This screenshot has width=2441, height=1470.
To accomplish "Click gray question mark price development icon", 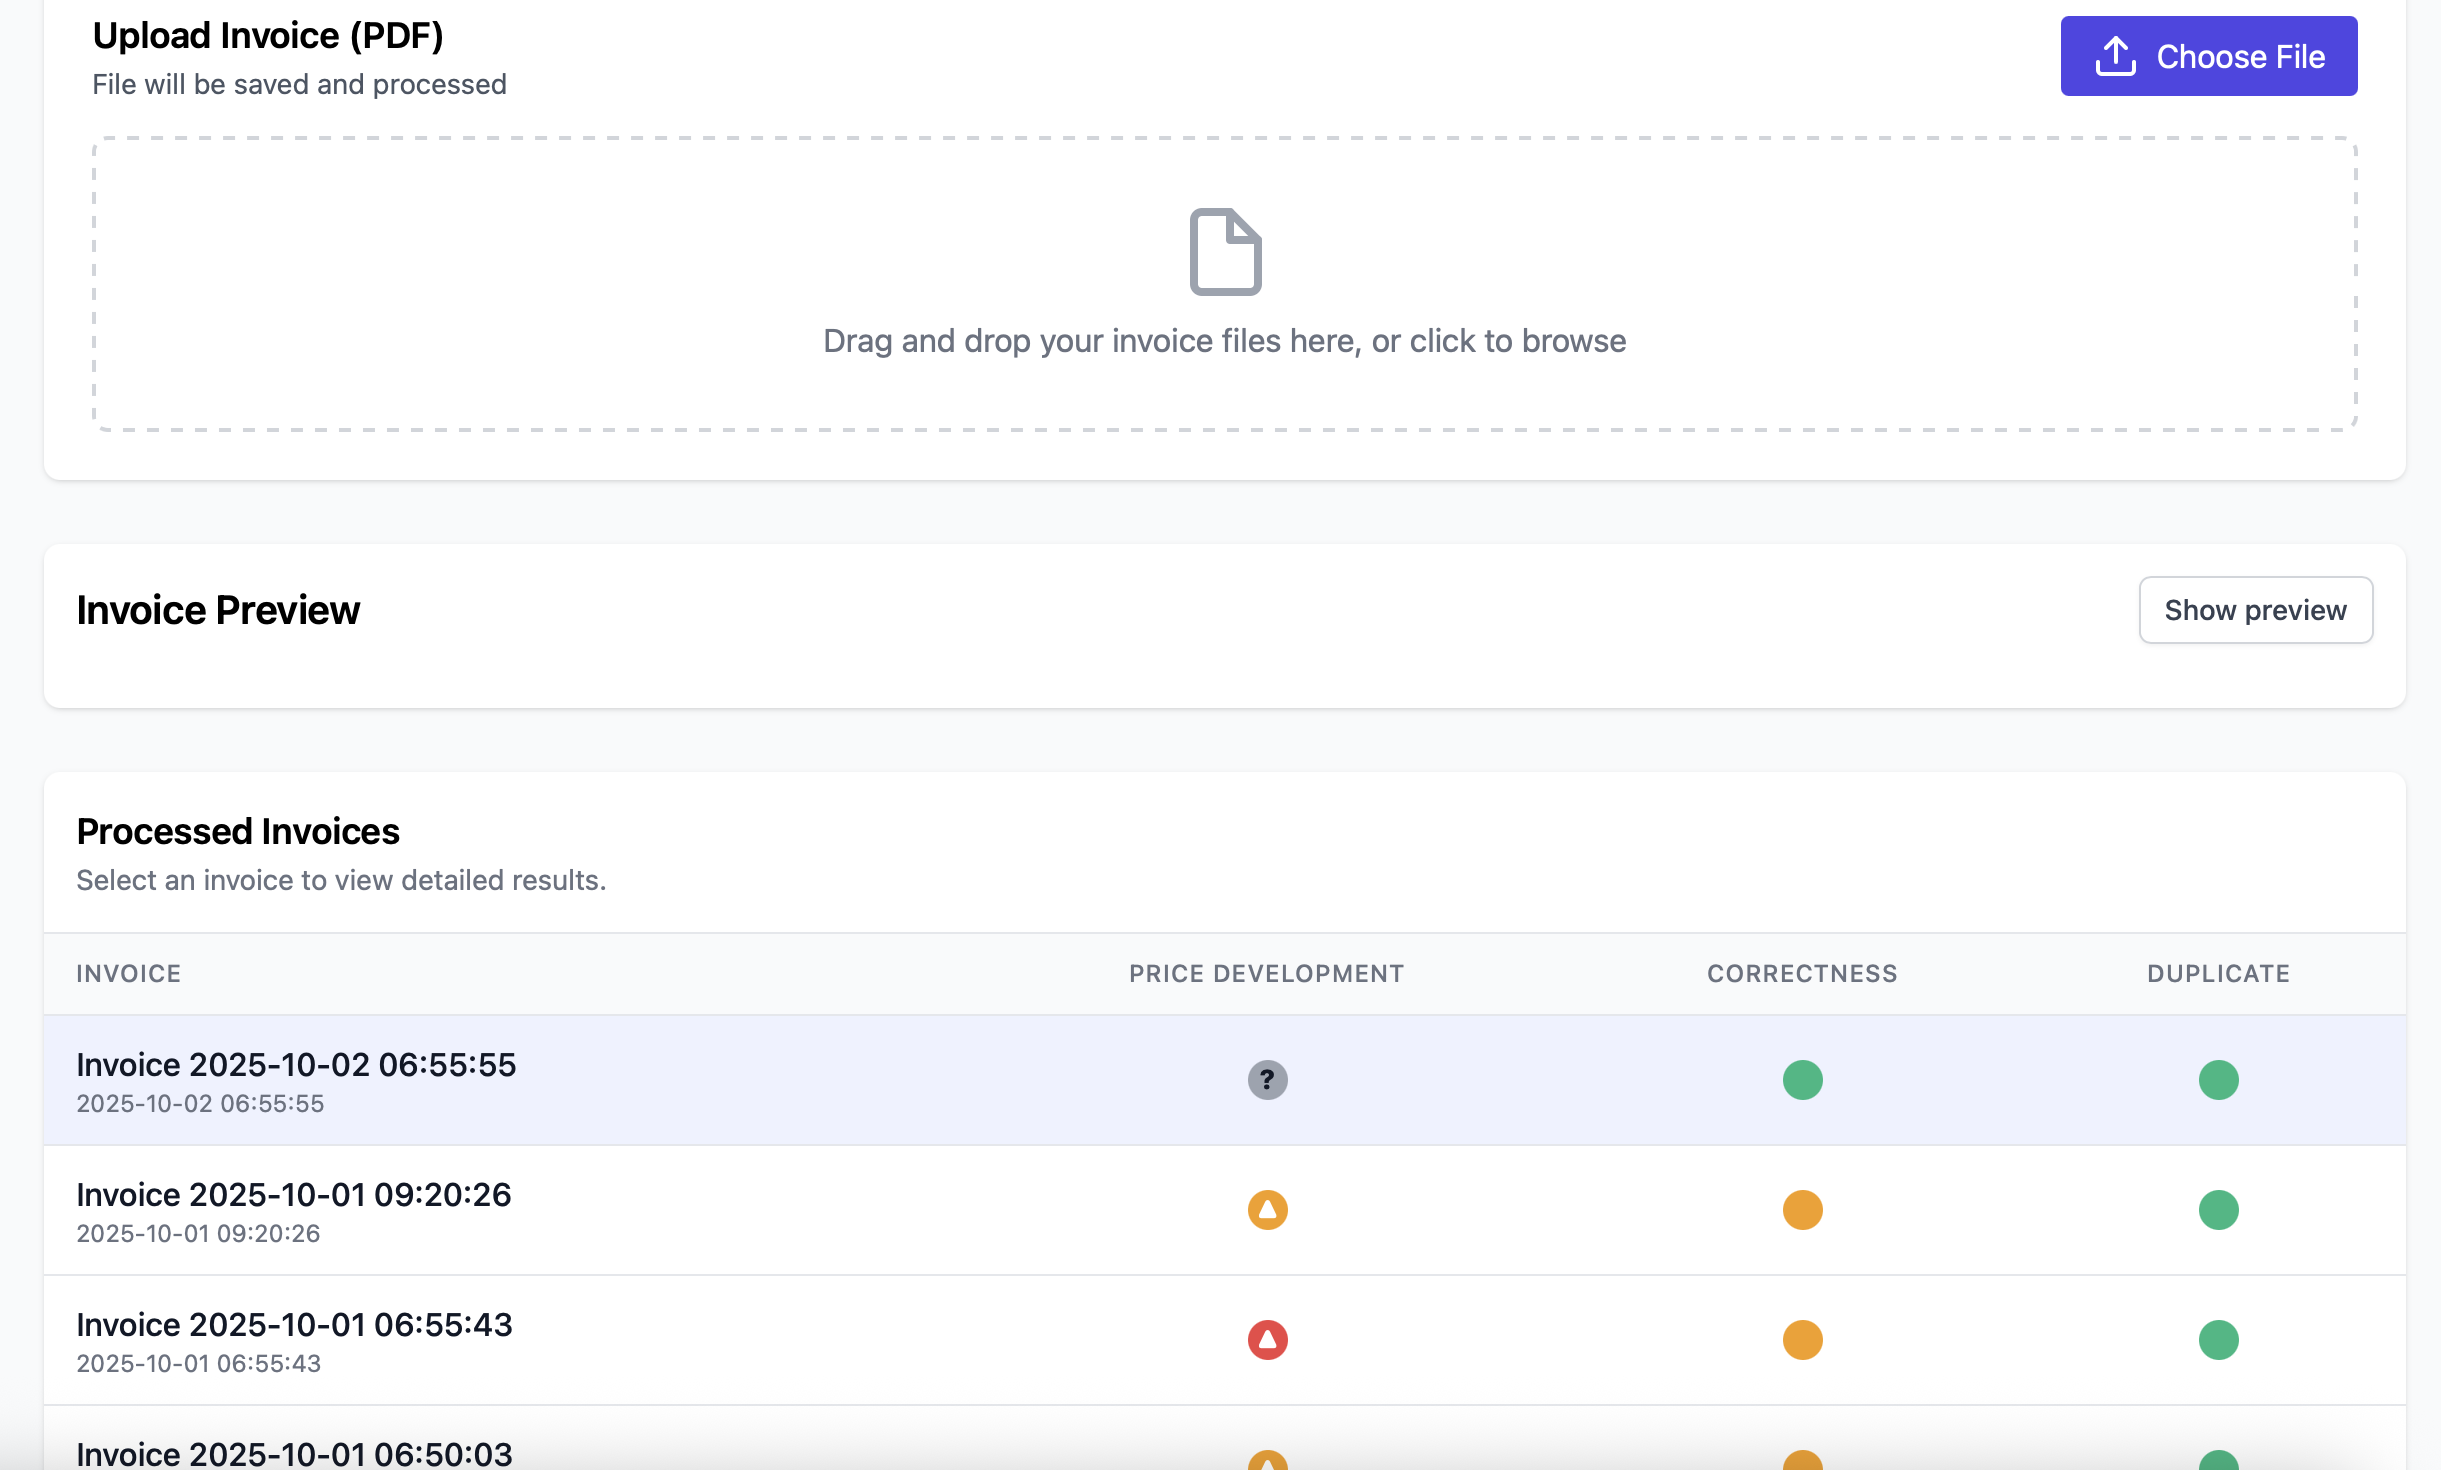I will pyautogui.click(x=1267, y=1080).
